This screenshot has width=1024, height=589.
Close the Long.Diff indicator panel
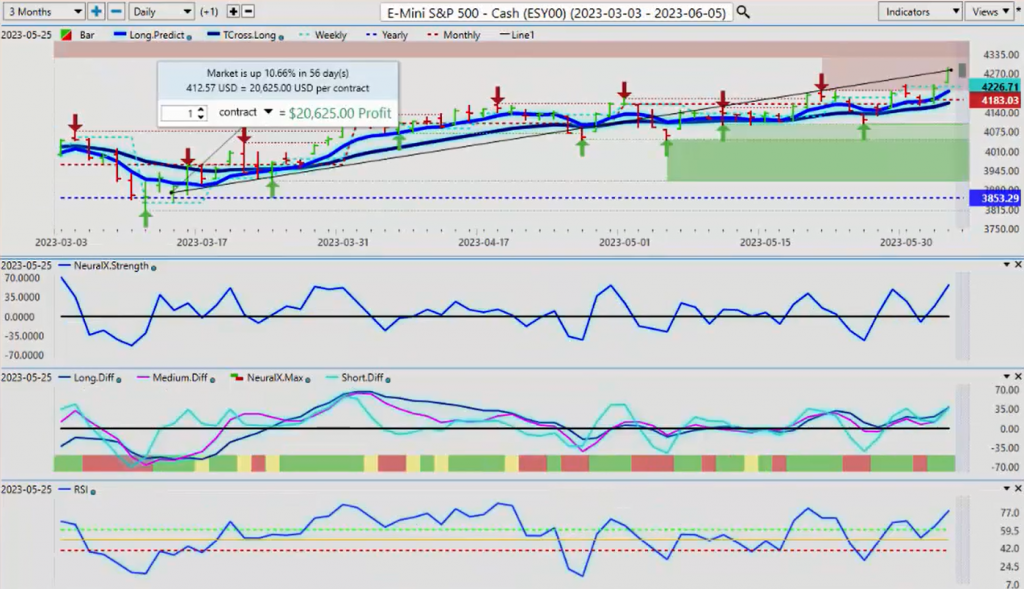click(1017, 376)
